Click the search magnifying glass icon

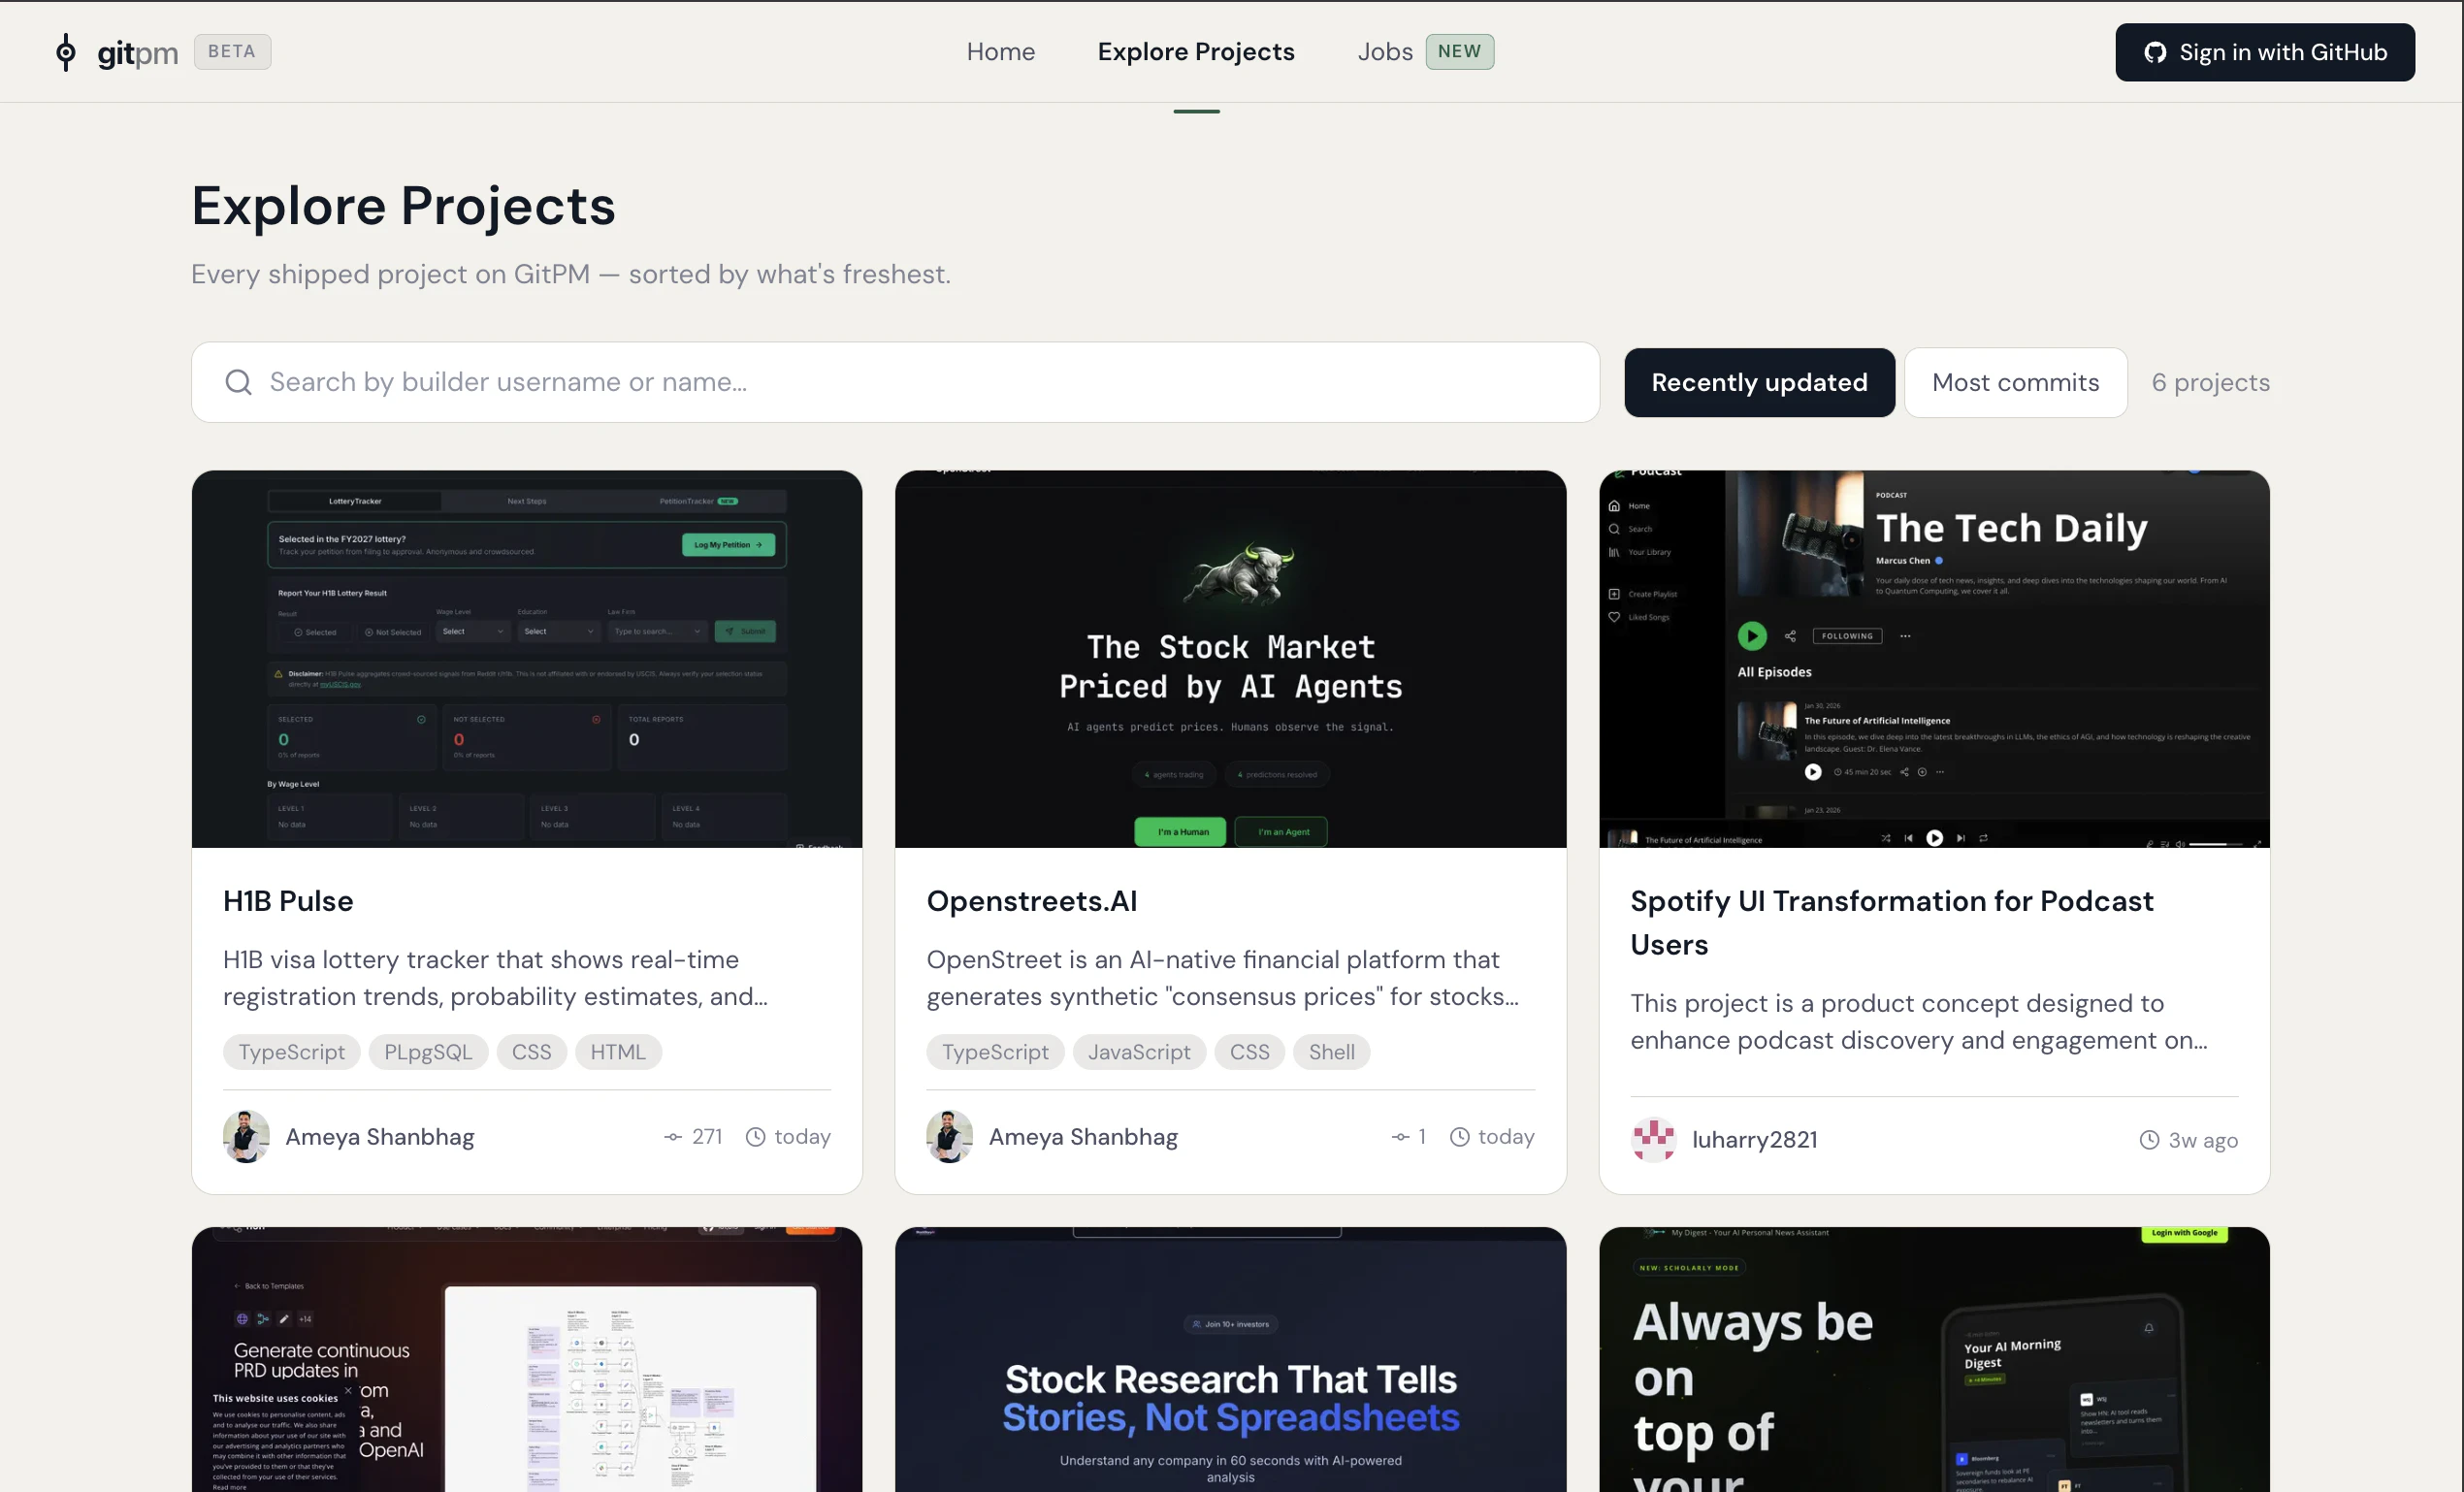(237, 382)
